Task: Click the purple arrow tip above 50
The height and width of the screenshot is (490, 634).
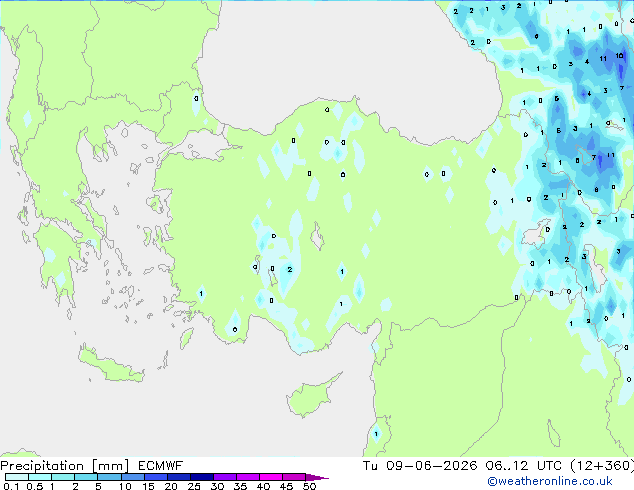Action: (317, 477)
